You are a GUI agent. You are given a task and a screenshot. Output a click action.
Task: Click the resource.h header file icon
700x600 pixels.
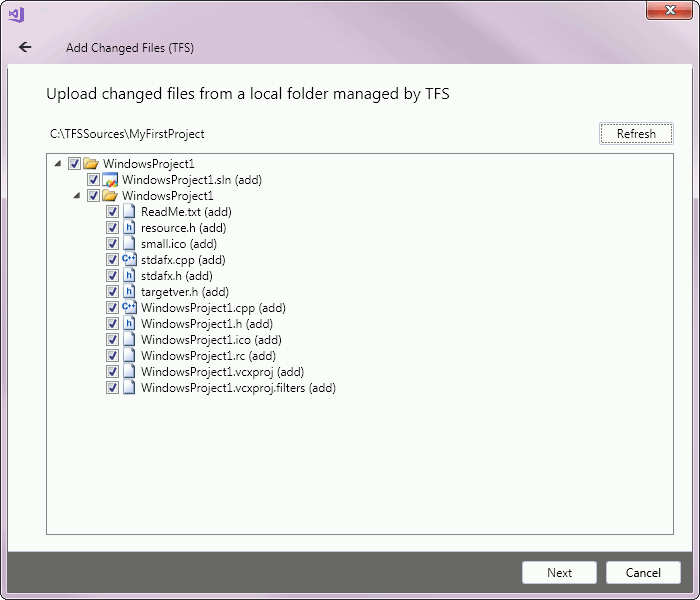129,228
